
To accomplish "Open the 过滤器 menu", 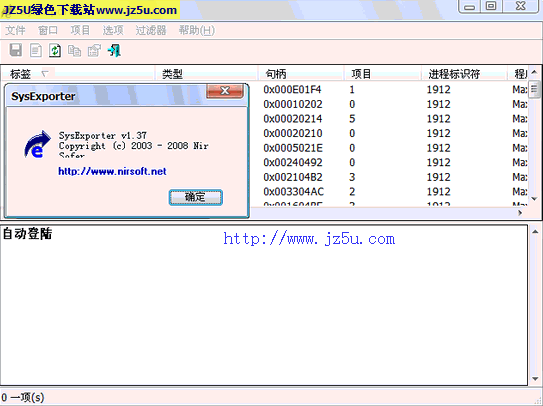I will point(151,30).
